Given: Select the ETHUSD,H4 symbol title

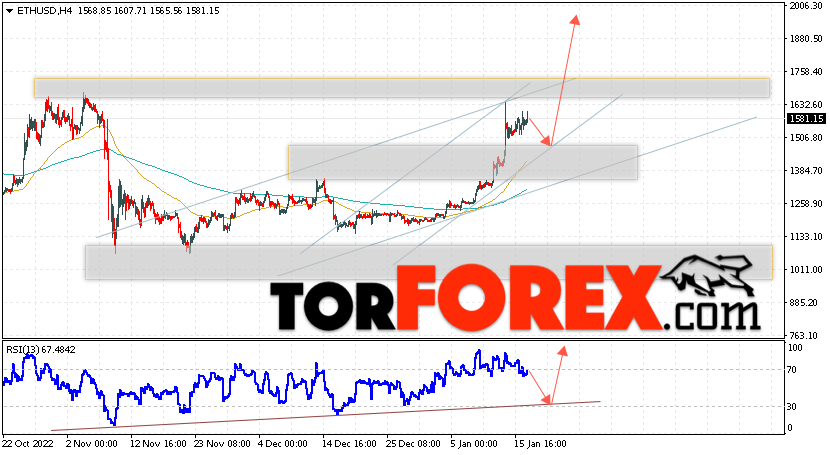Looking at the screenshot, I should pos(45,11).
